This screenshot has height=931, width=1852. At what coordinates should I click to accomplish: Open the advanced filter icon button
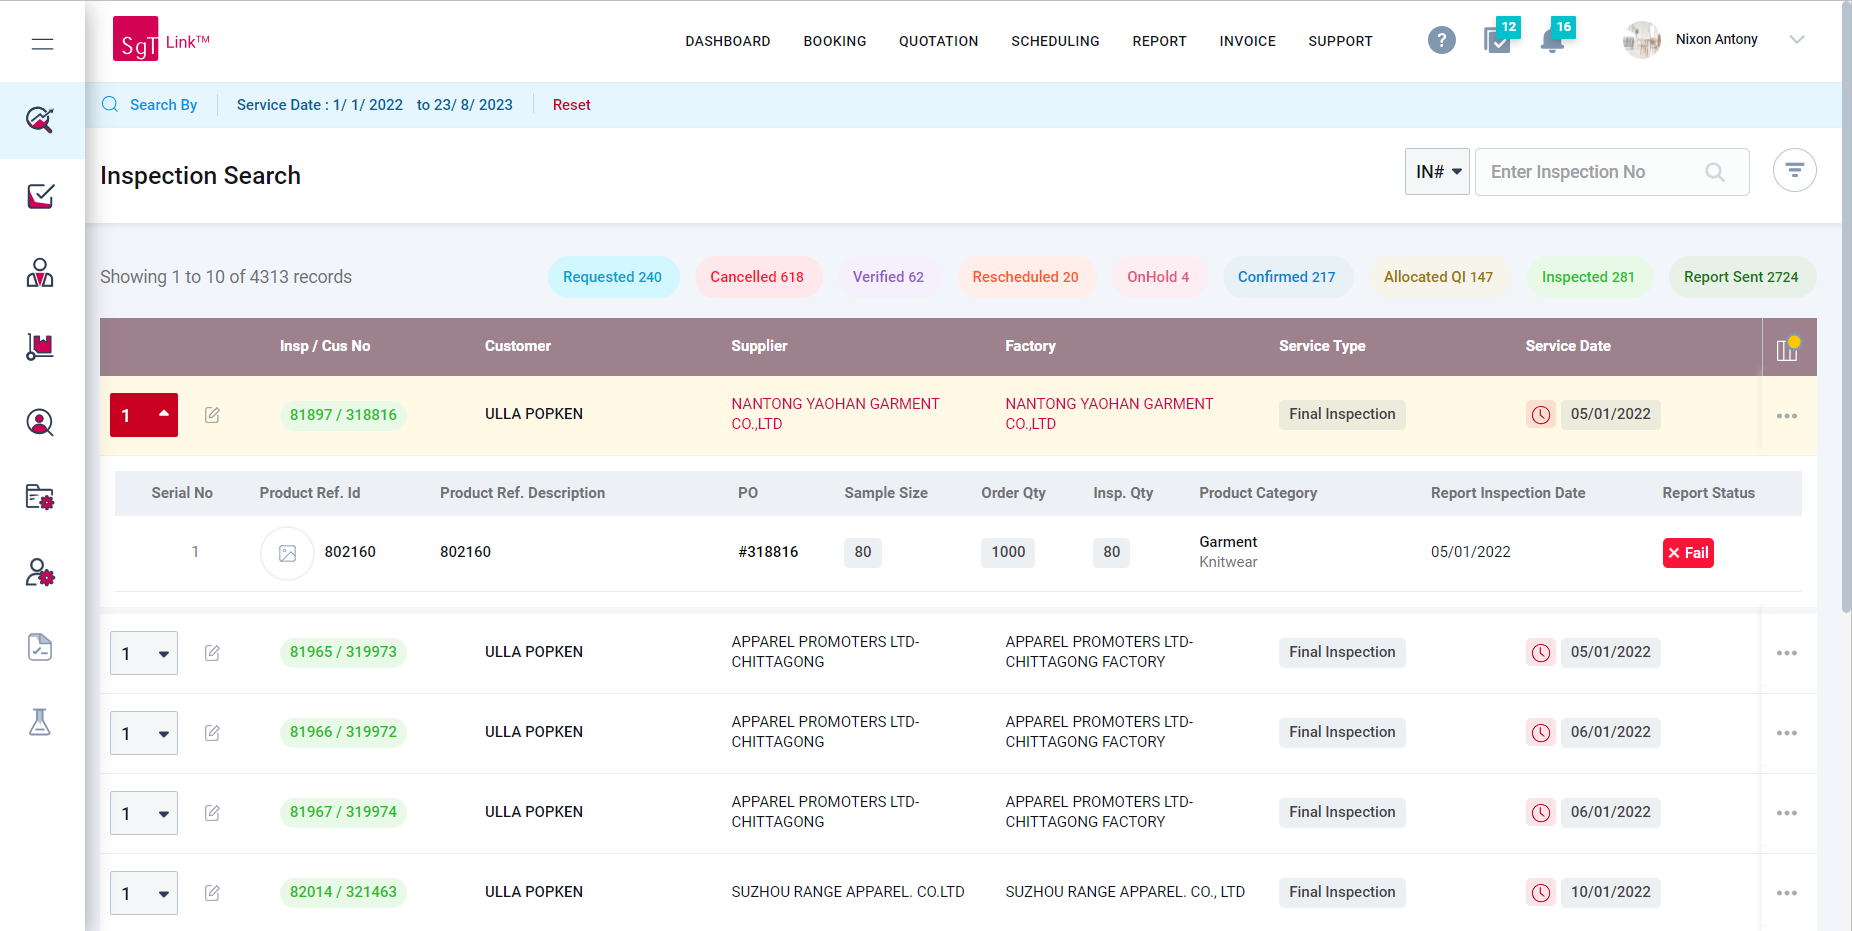[1794, 171]
